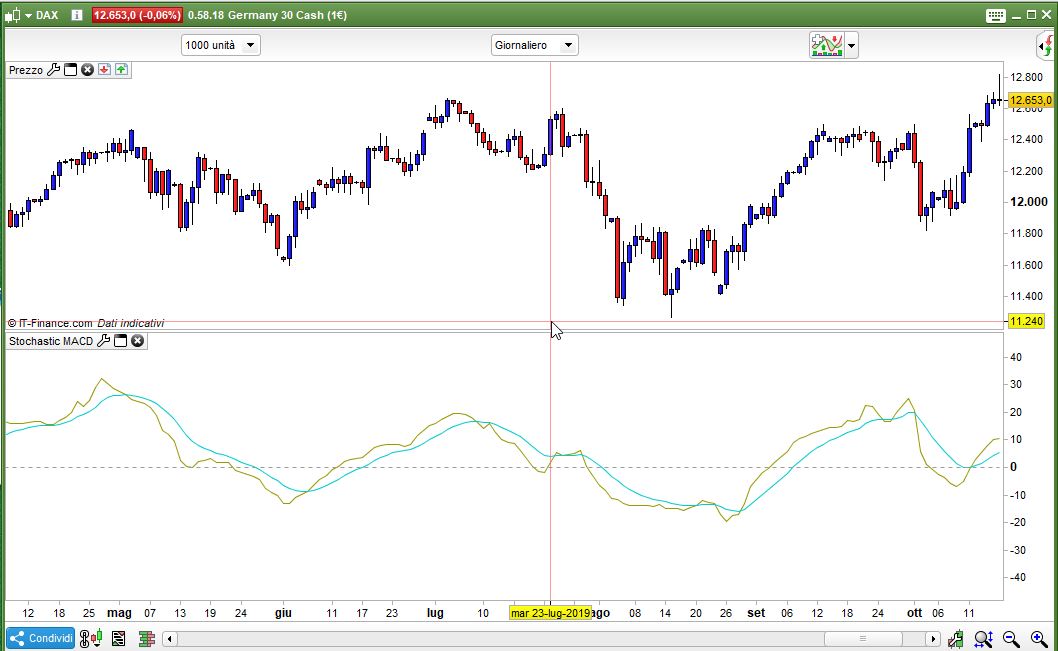Viewport: 1058px width, 651px height.
Task: Click the 'mag' month label on time axis
Action: coord(119,613)
